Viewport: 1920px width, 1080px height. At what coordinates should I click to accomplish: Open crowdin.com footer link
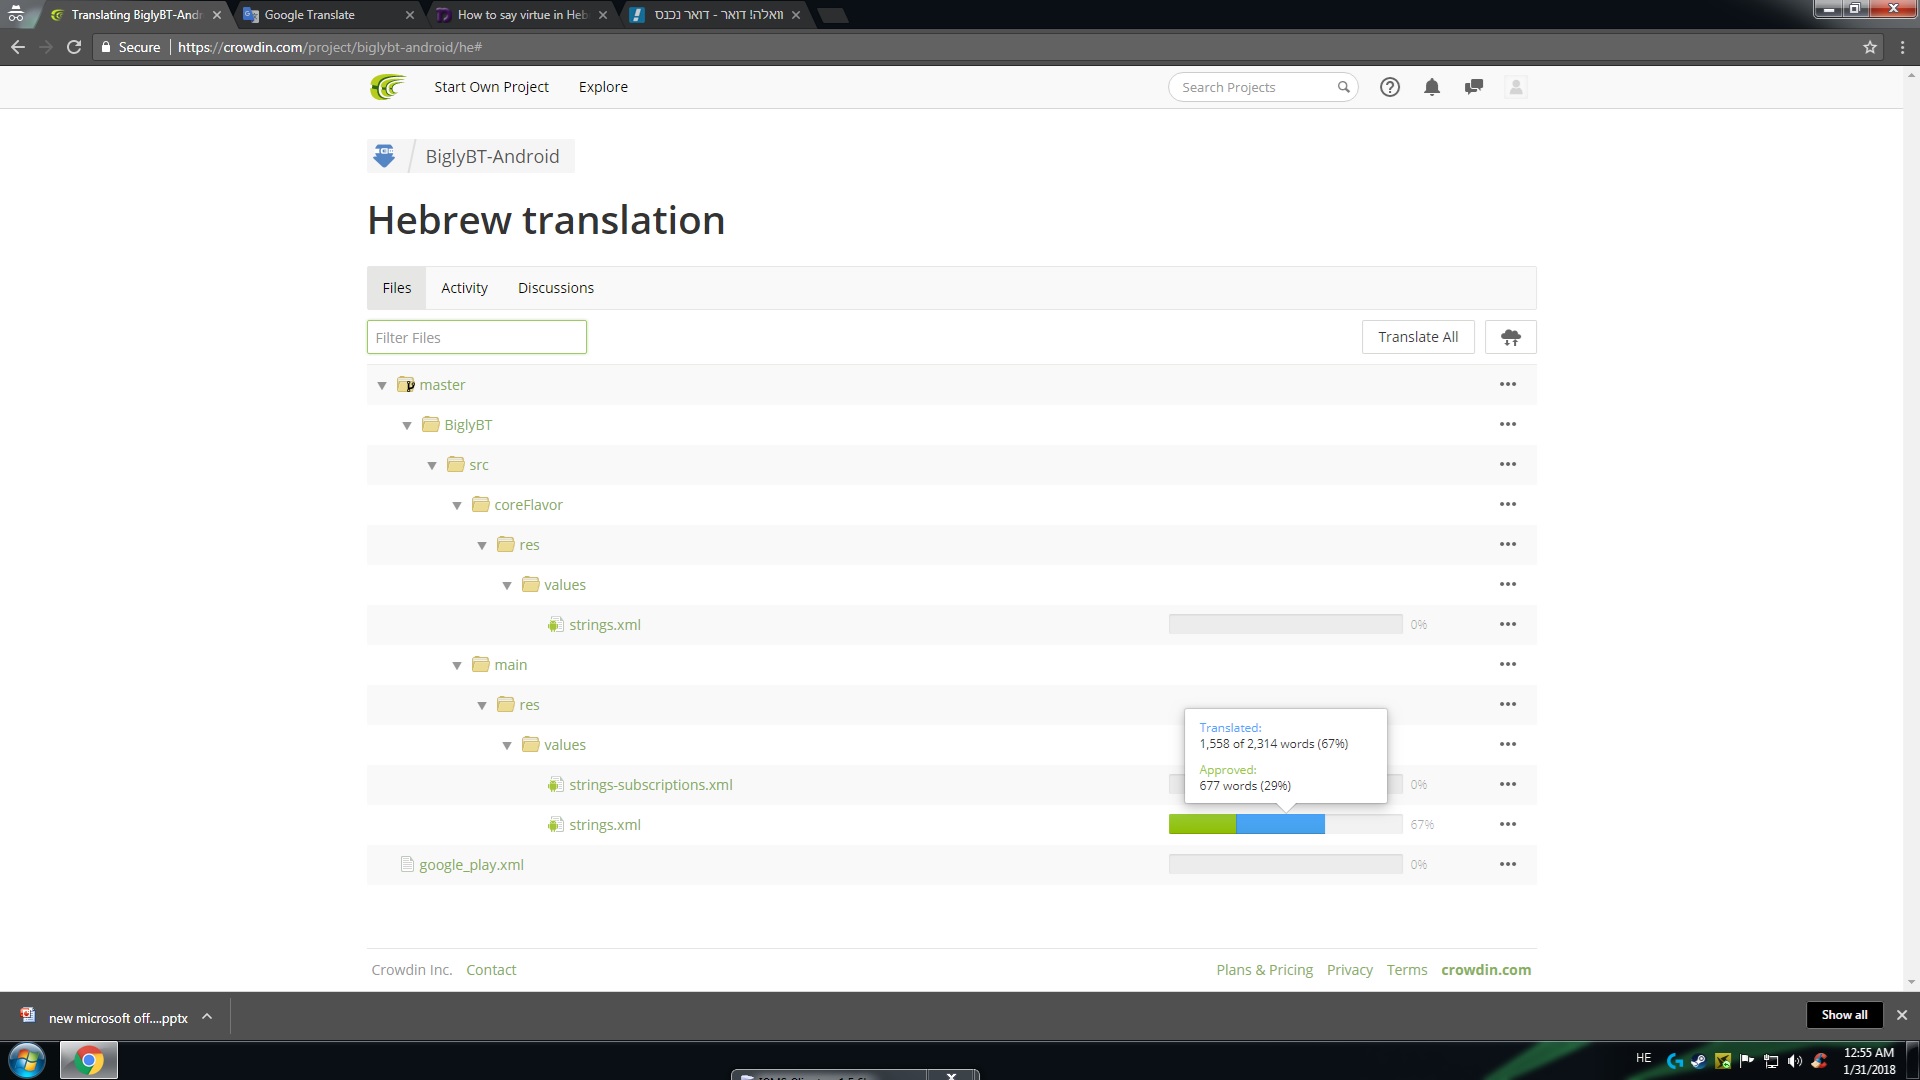click(1485, 970)
